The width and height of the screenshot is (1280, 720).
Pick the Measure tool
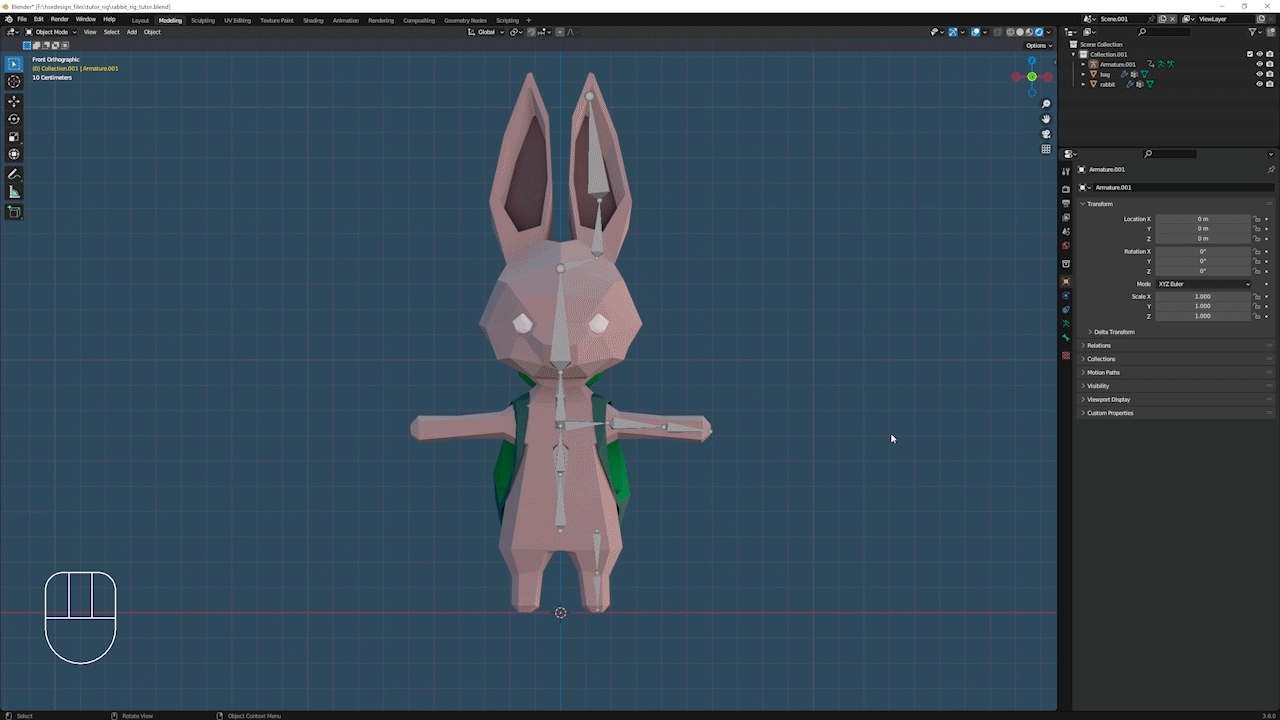(x=14, y=192)
